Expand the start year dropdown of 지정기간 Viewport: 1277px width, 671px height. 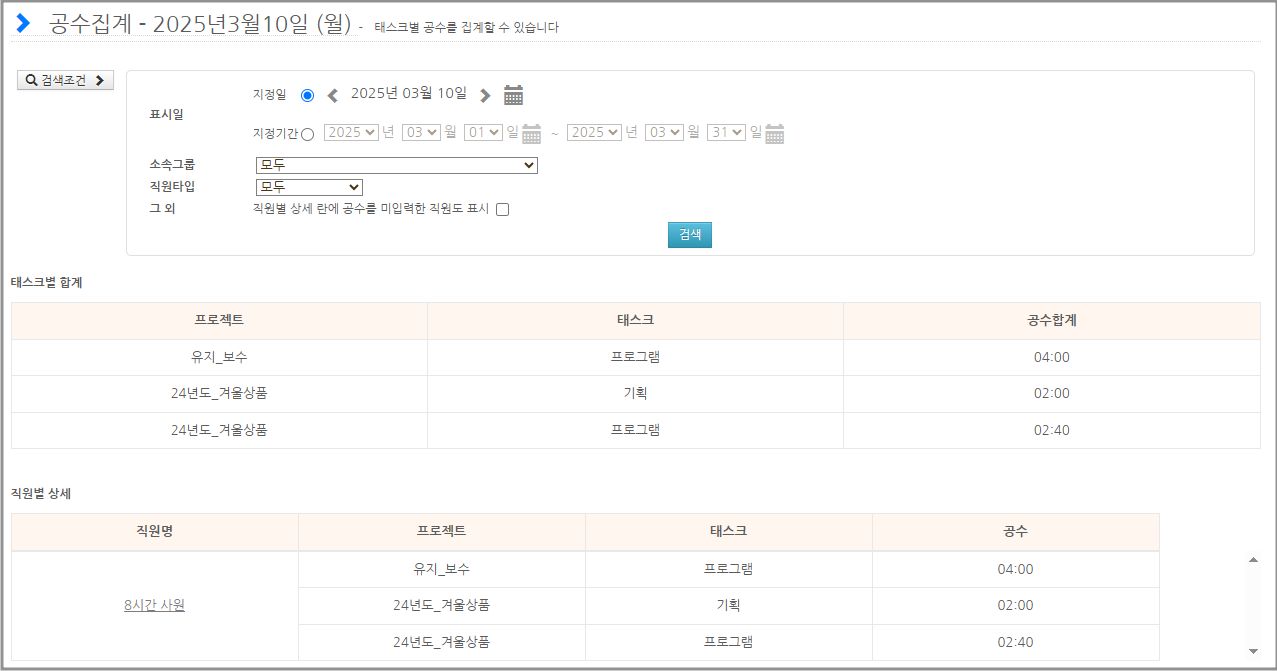351,132
